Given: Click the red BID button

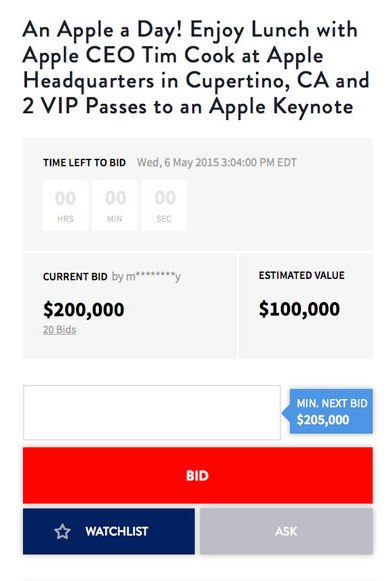Looking at the screenshot, I should click(x=198, y=475).
